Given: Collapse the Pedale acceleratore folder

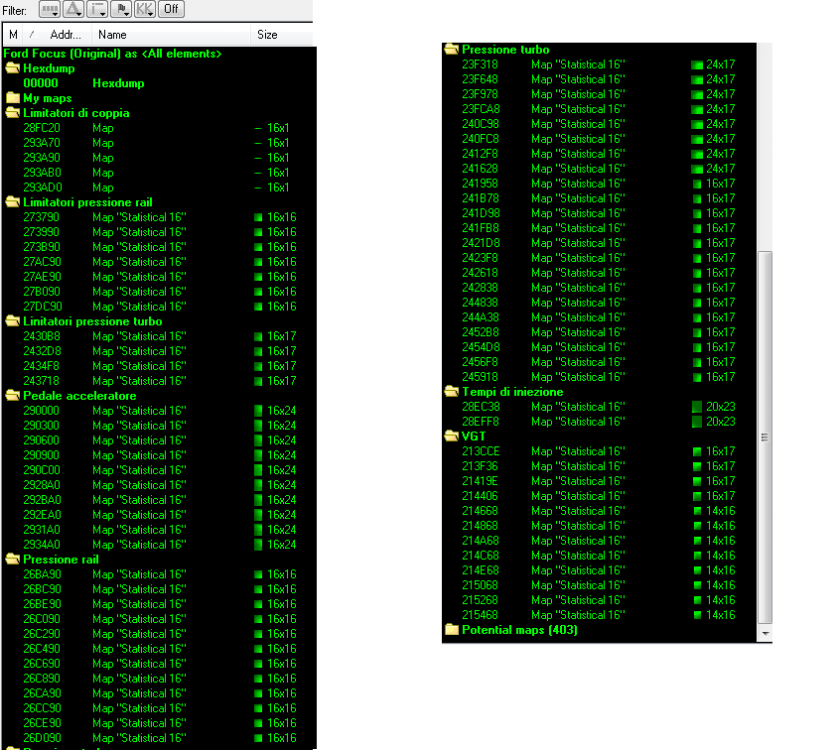Looking at the screenshot, I should click(x=13, y=396).
